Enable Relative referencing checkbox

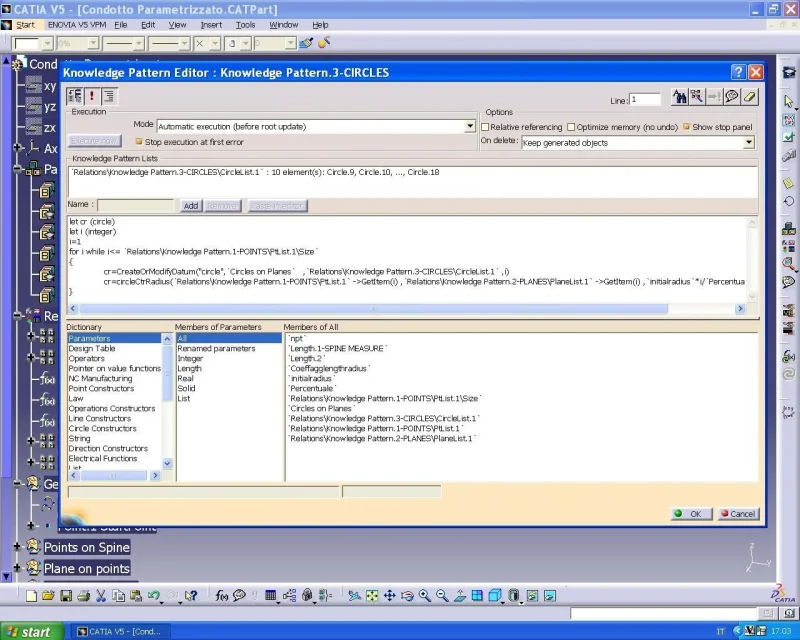485,127
